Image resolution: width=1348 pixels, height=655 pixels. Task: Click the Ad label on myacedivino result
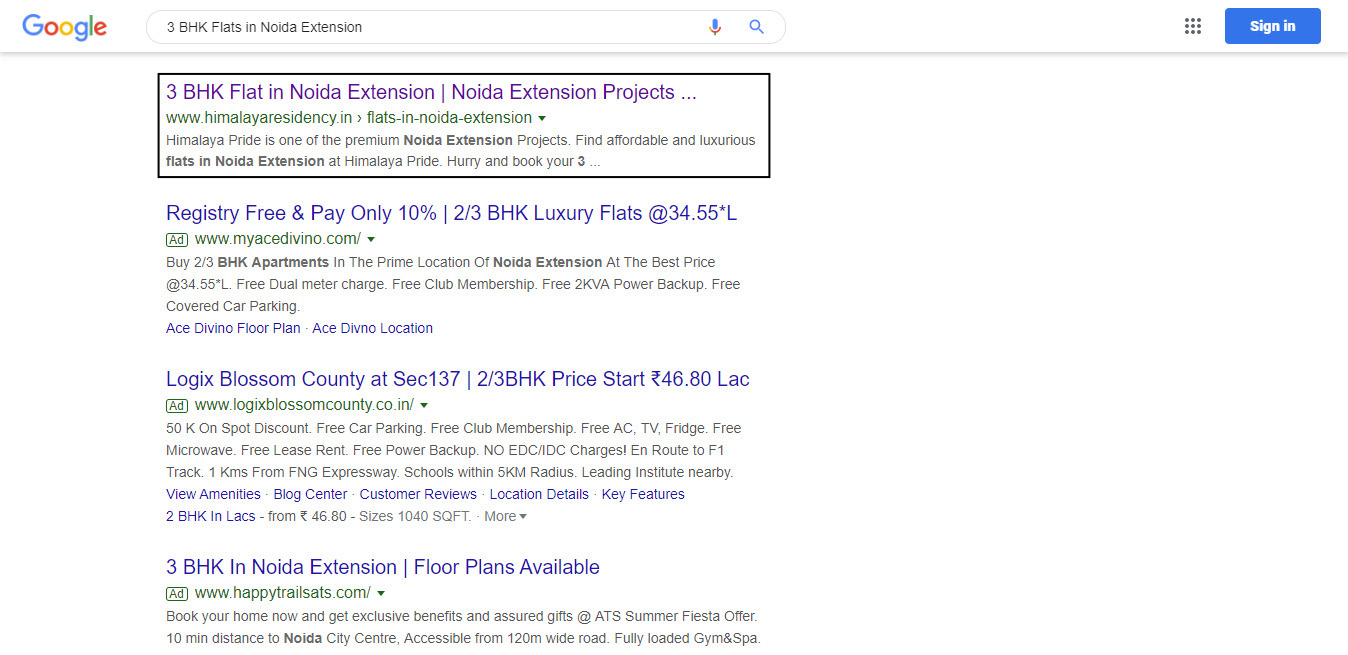[x=177, y=240]
